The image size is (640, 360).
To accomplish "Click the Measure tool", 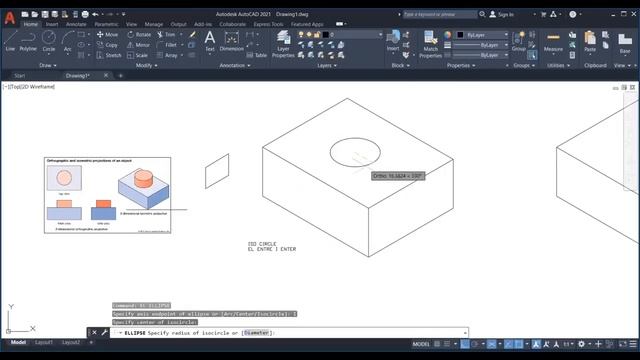I will (x=553, y=42).
